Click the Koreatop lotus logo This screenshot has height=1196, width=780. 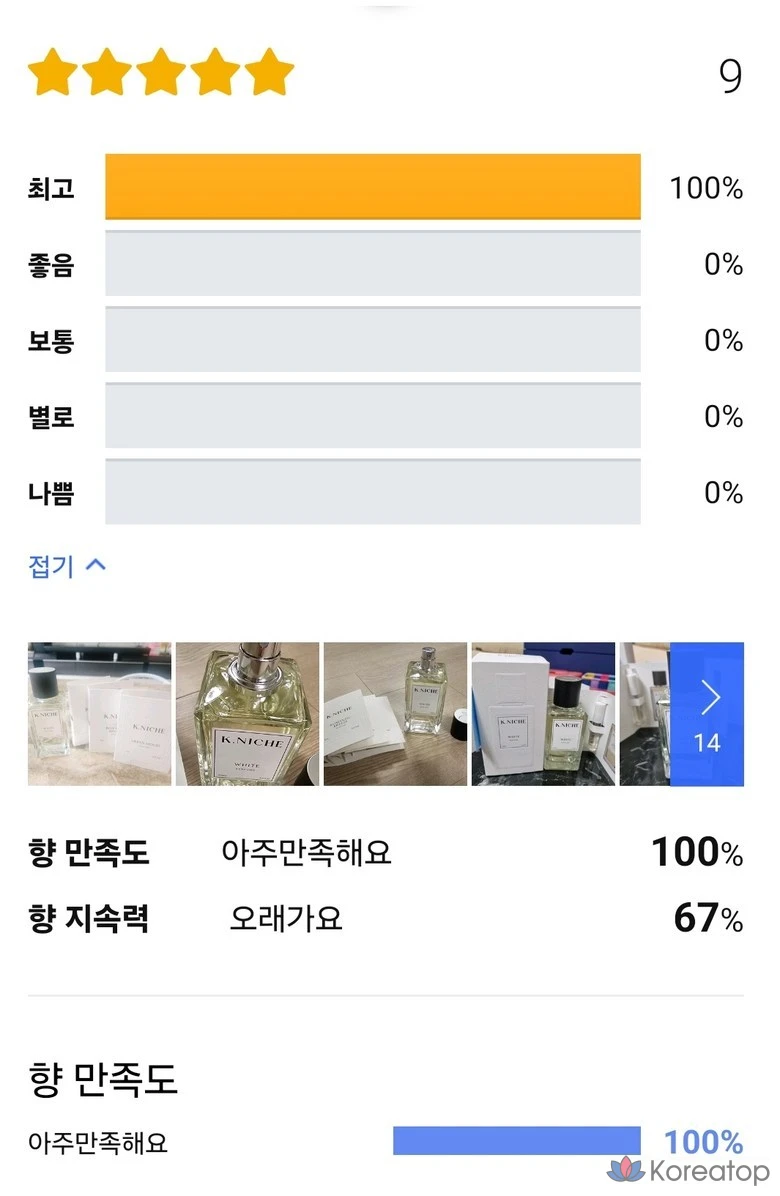coord(626,1170)
